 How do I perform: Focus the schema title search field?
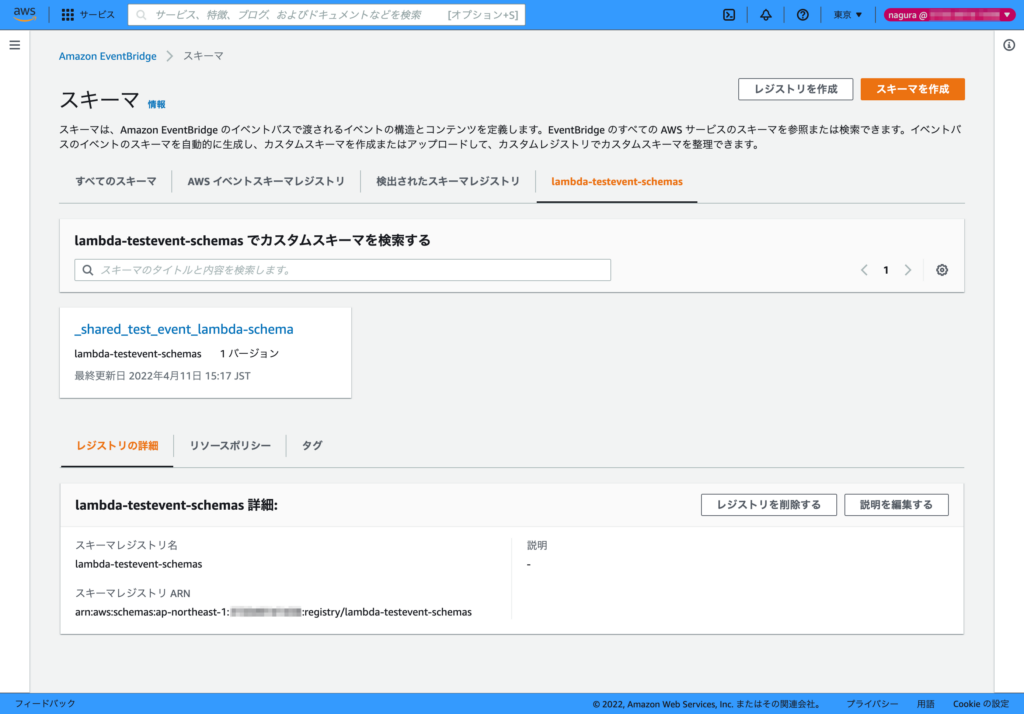pos(342,270)
